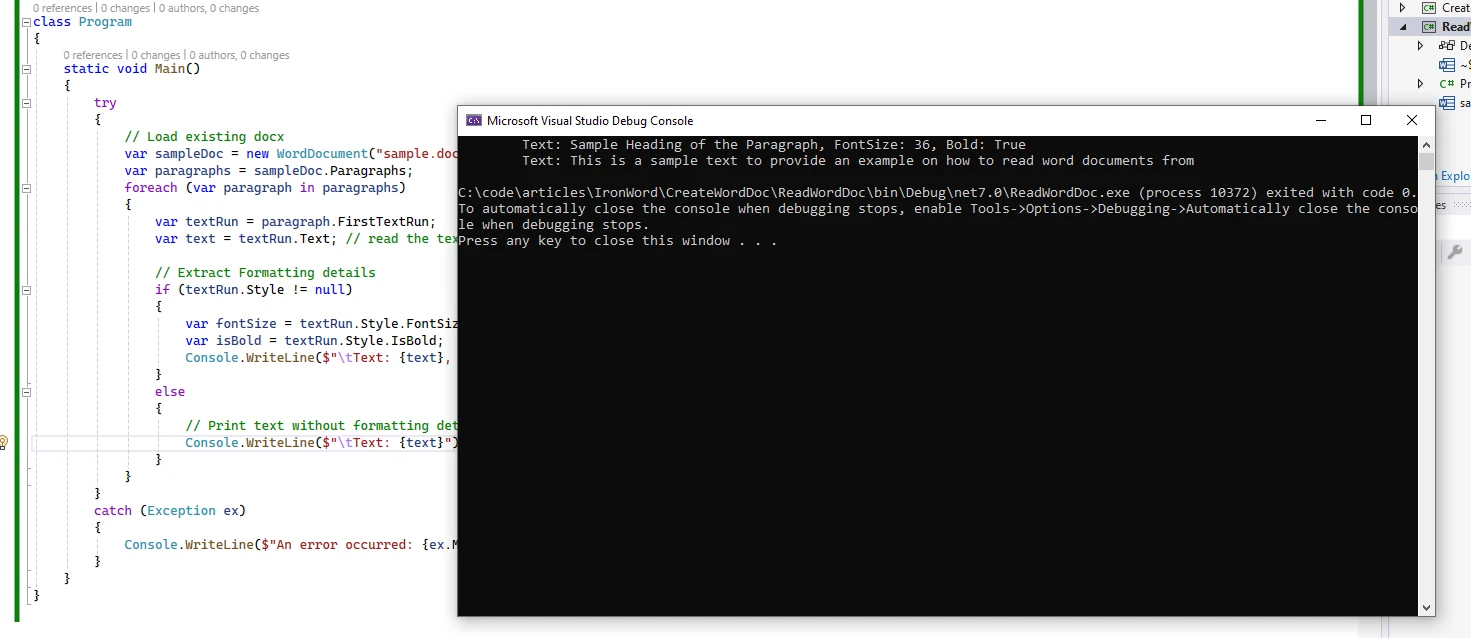Collapse the static void Main method
The height and width of the screenshot is (638, 1471).
point(26,69)
